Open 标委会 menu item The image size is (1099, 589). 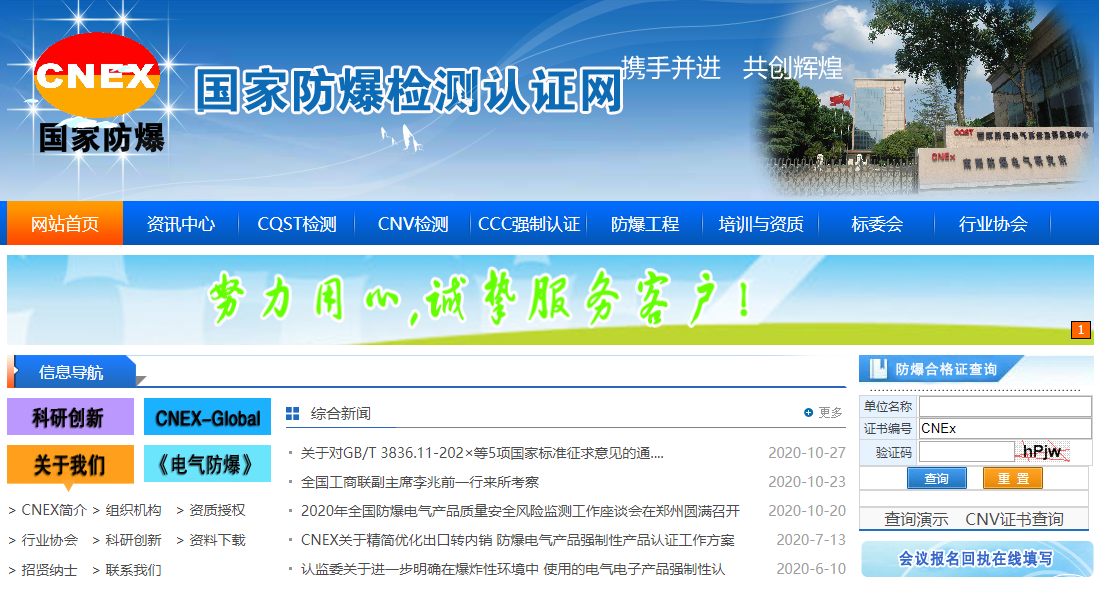click(x=877, y=224)
